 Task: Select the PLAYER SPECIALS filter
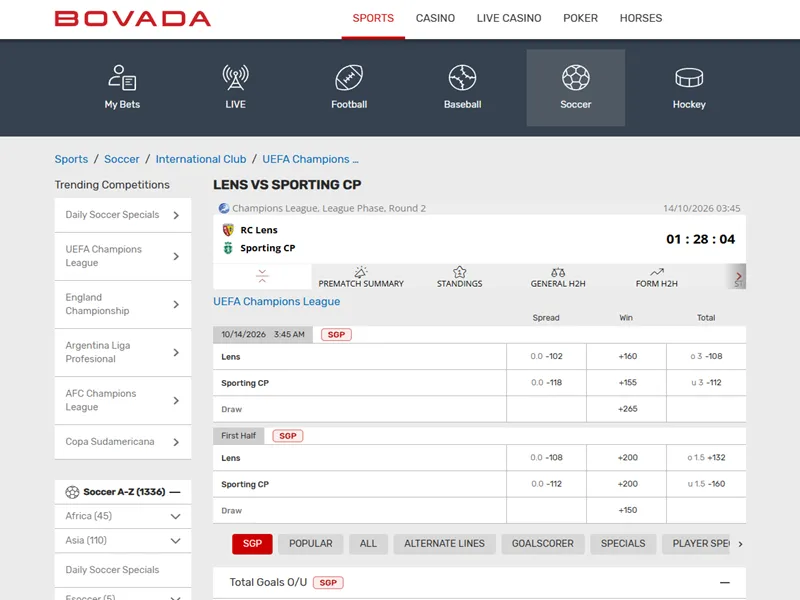pos(697,544)
